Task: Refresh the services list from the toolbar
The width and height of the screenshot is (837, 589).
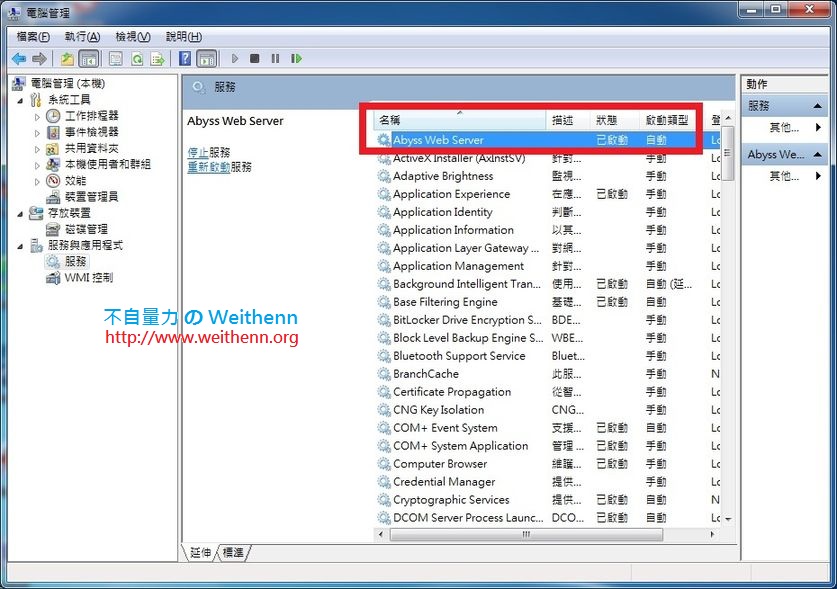Action: (135, 58)
